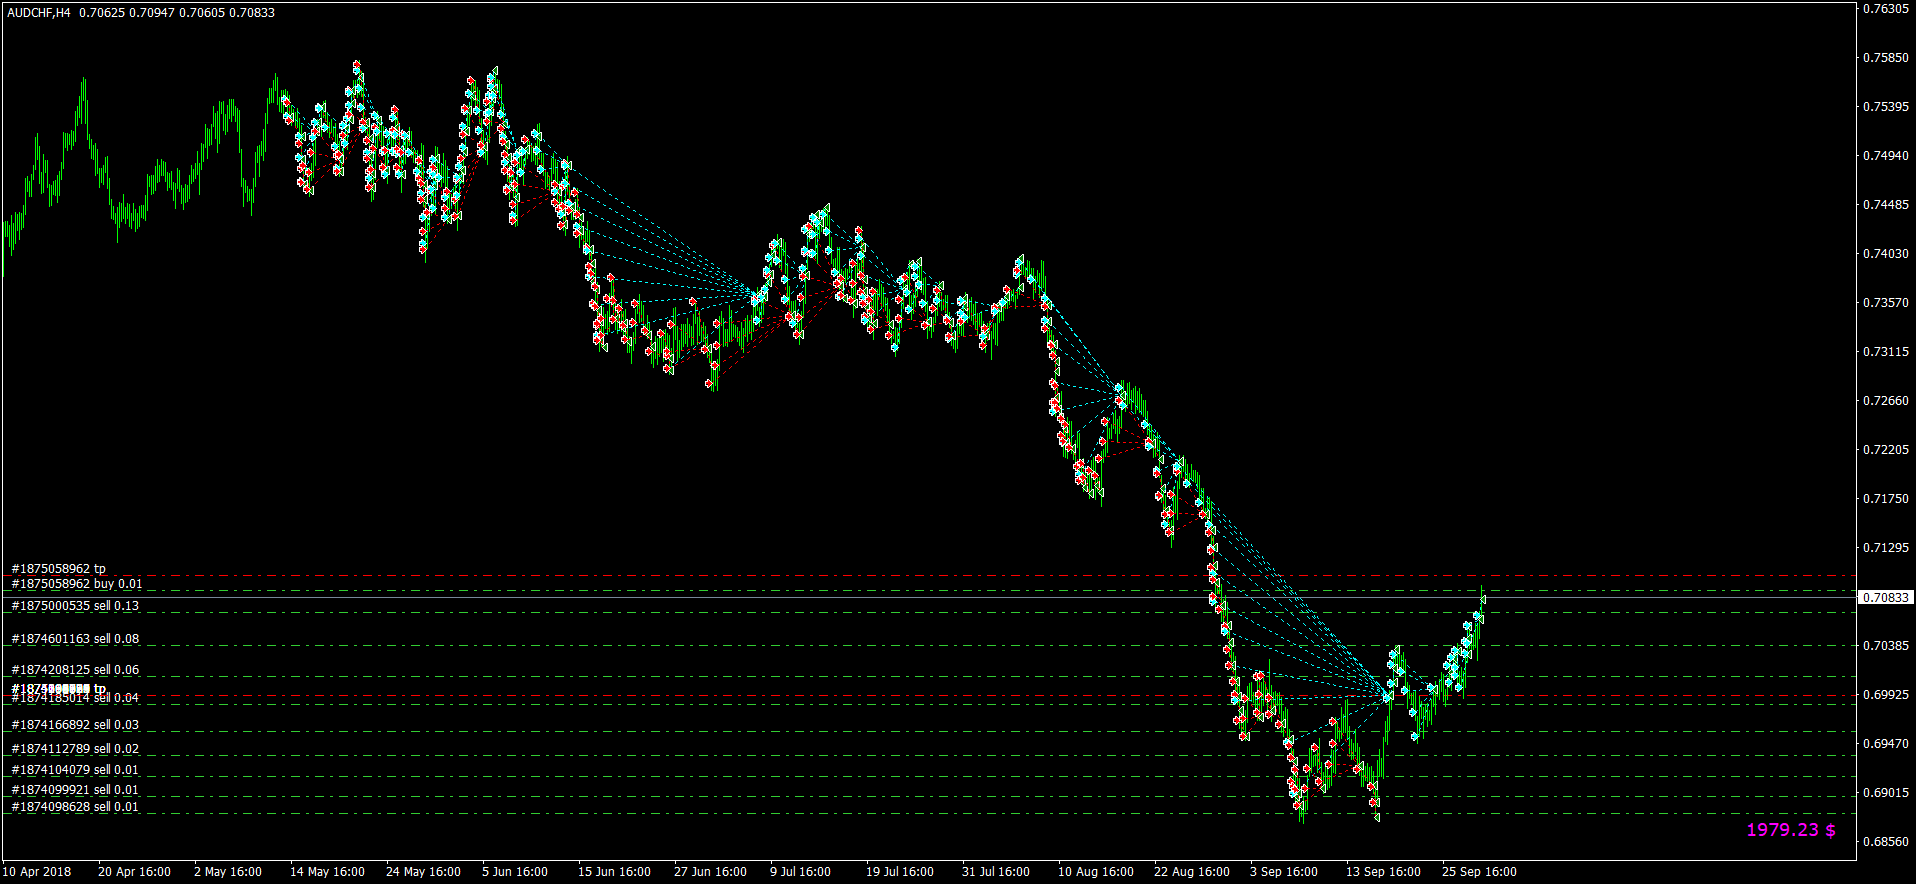Click the magenta profit value 1979.23 $
This screenshot has height=884, width=1916.
click(x=1791, y=830)
